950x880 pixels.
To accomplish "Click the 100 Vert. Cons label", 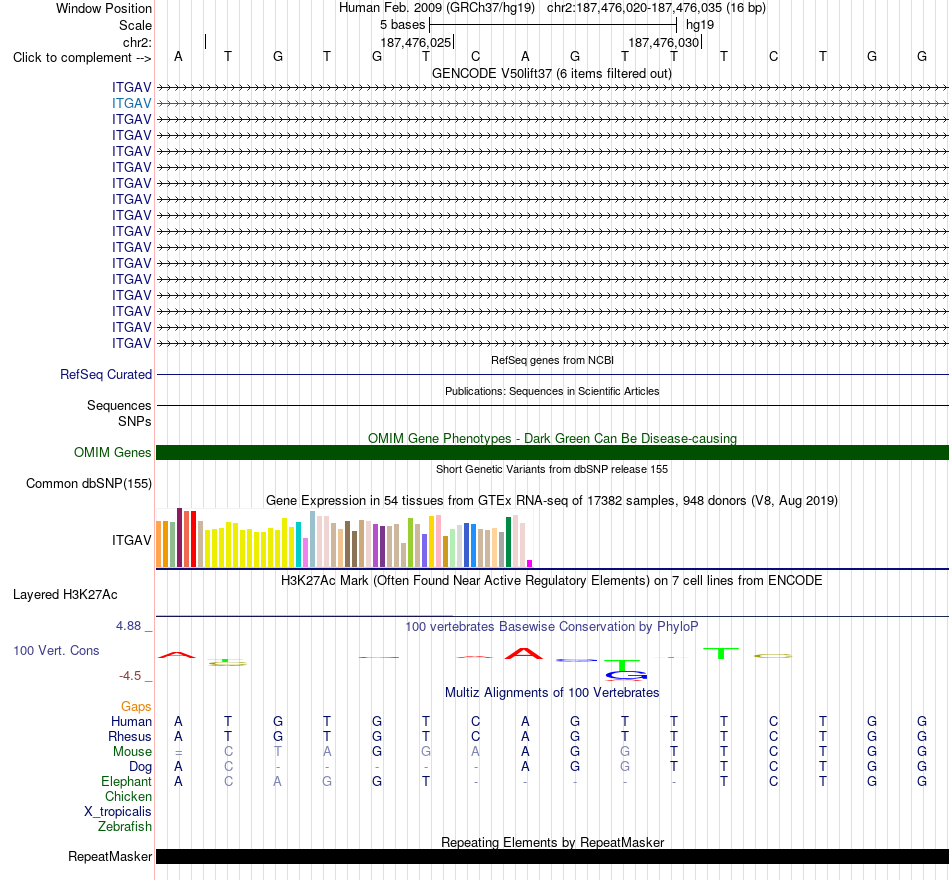I will tap(56, 650).
